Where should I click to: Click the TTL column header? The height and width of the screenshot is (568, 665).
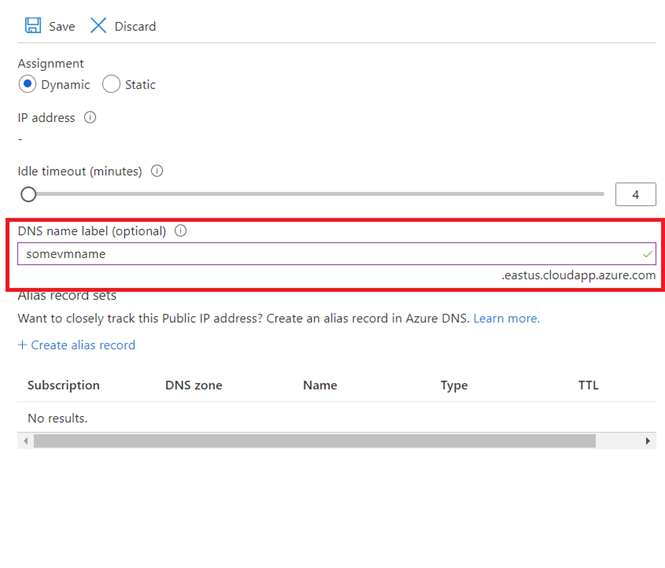click(588, 385)
